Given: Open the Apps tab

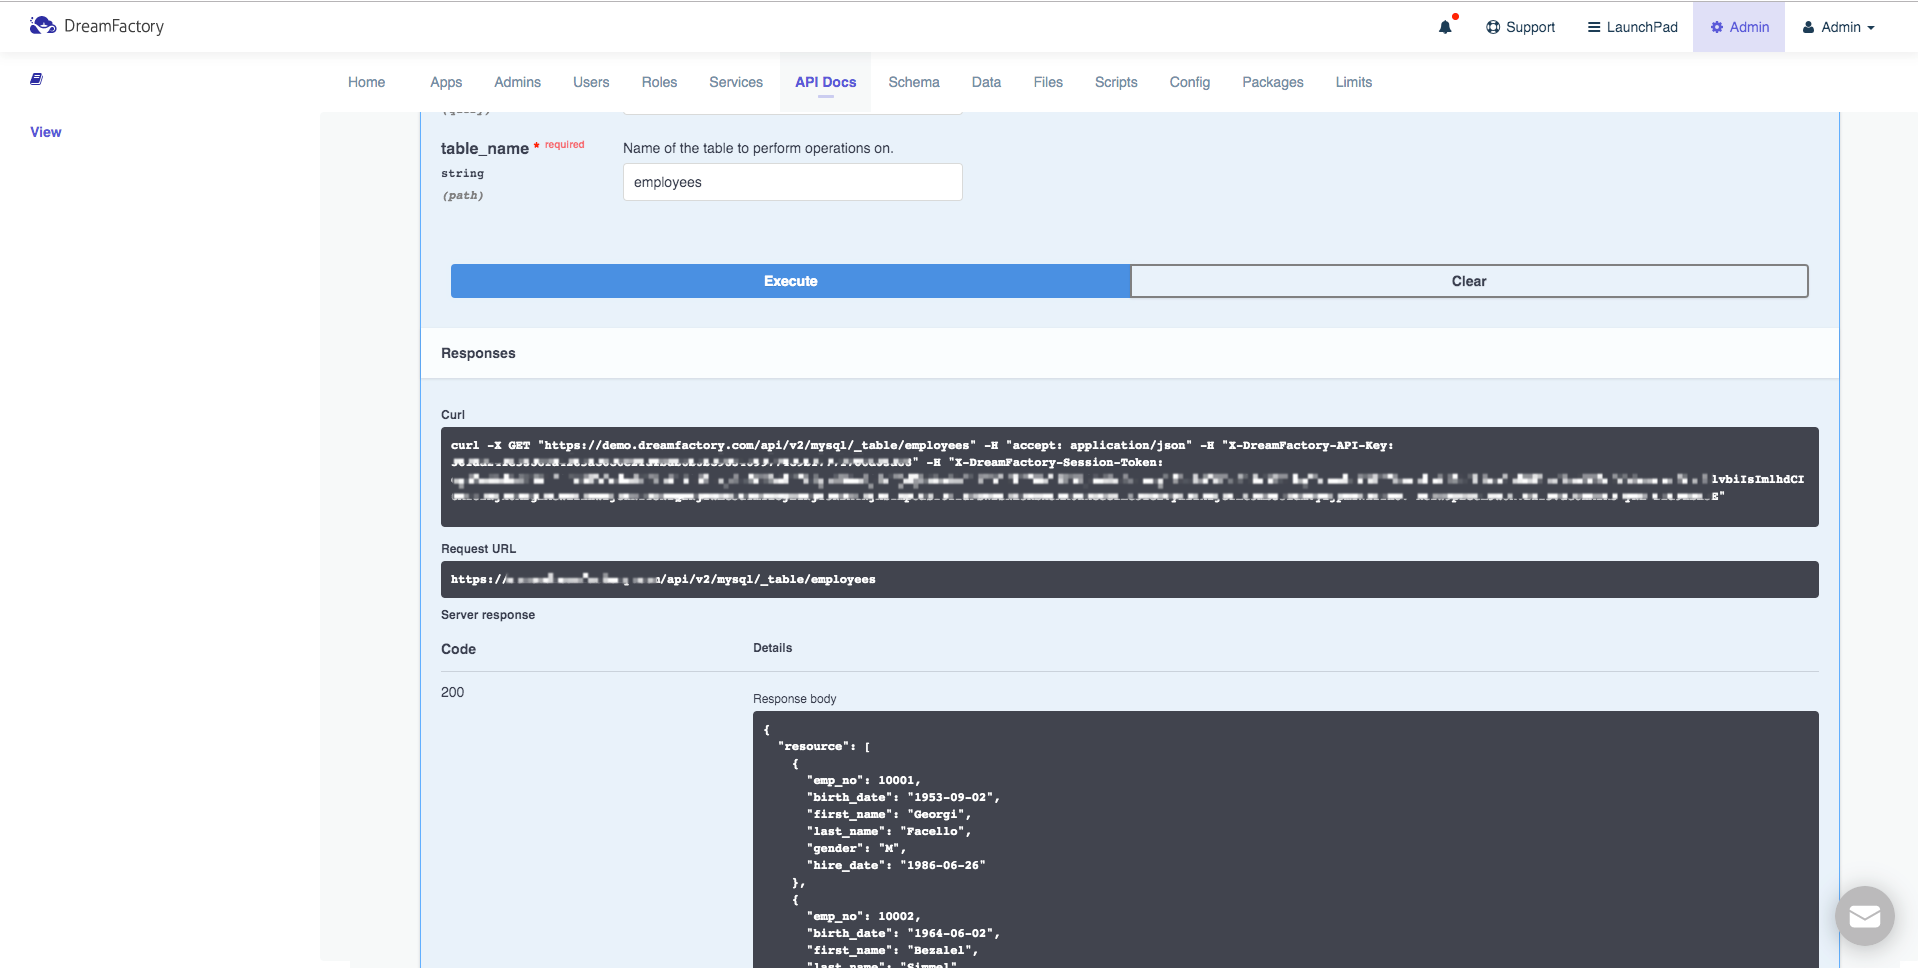Looking at the screenshot, I should click(446, 82).
